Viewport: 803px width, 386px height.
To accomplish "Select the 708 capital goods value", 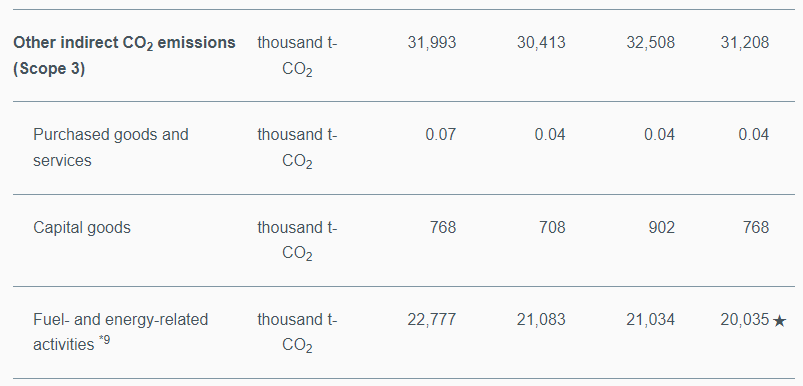I will 552,227.
